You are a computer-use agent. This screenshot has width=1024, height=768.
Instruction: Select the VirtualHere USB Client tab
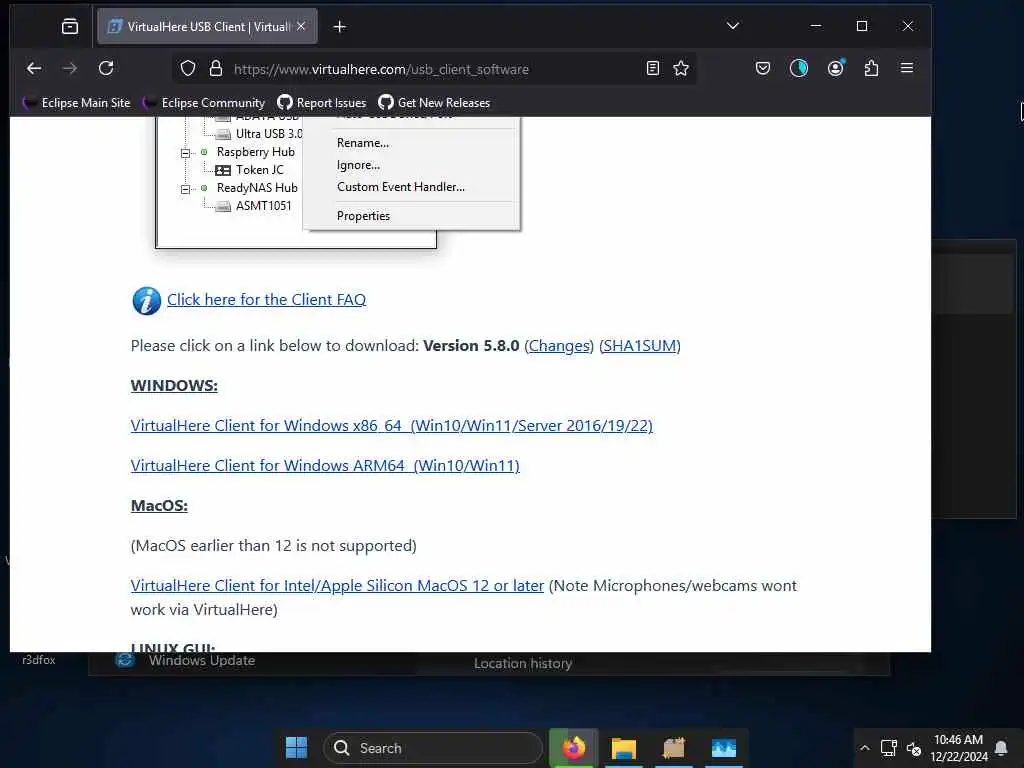click(x=208, y=27)
